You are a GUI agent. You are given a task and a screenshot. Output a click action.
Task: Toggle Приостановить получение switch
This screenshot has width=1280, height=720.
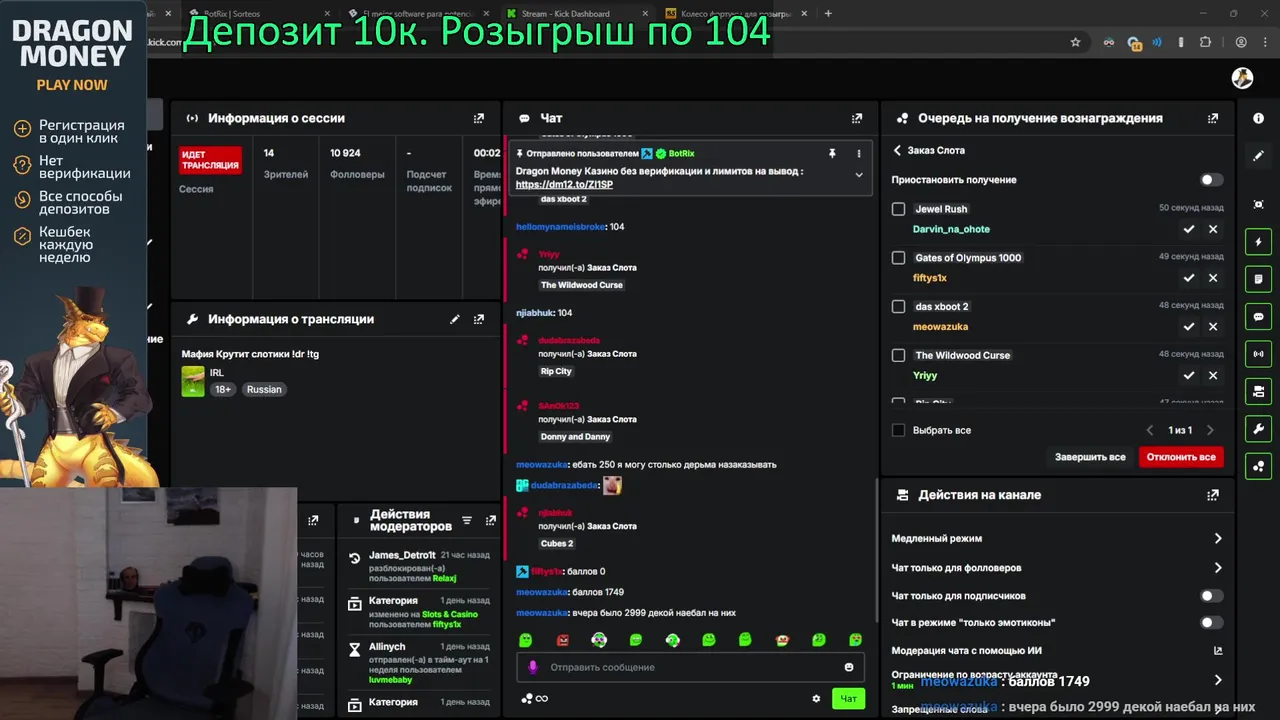pos(1211,180)
